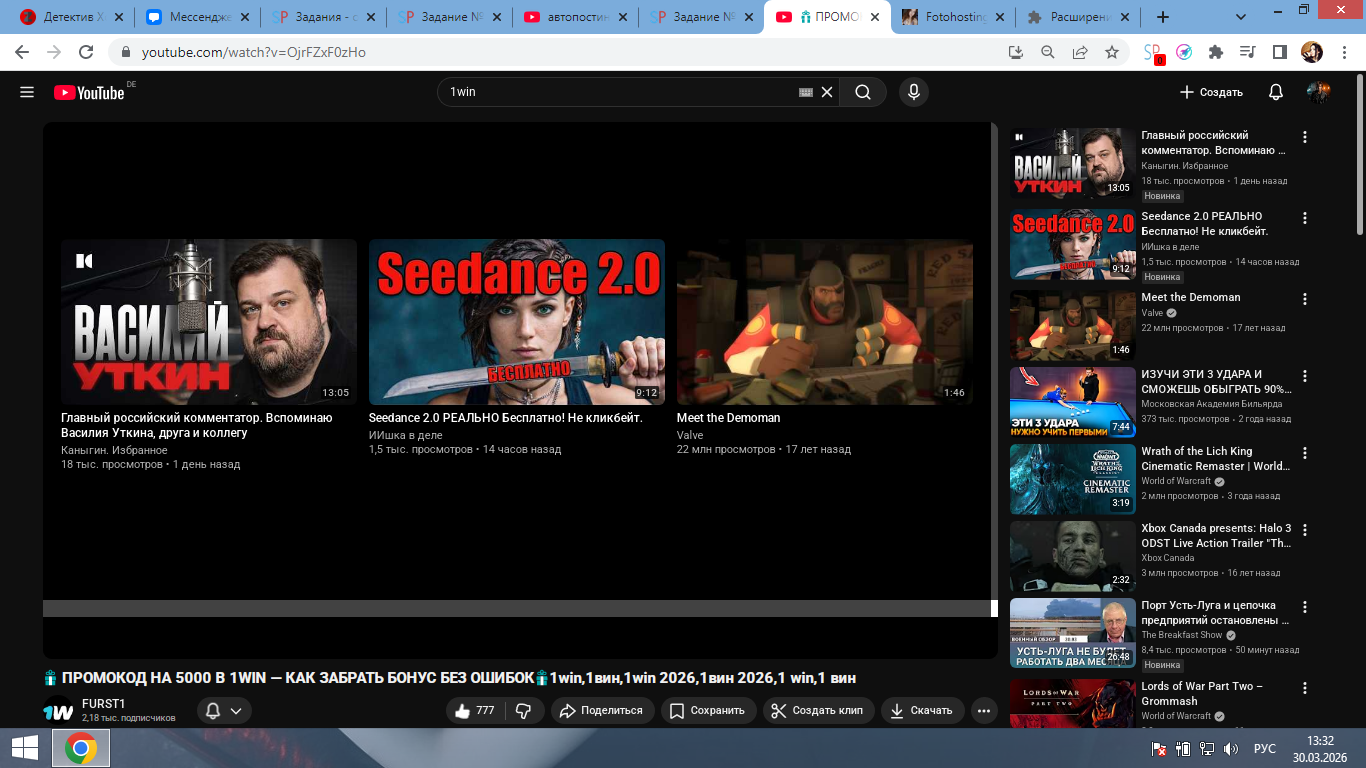Play the Seedance 2.0 end-screen video

[x=517, y=322]
